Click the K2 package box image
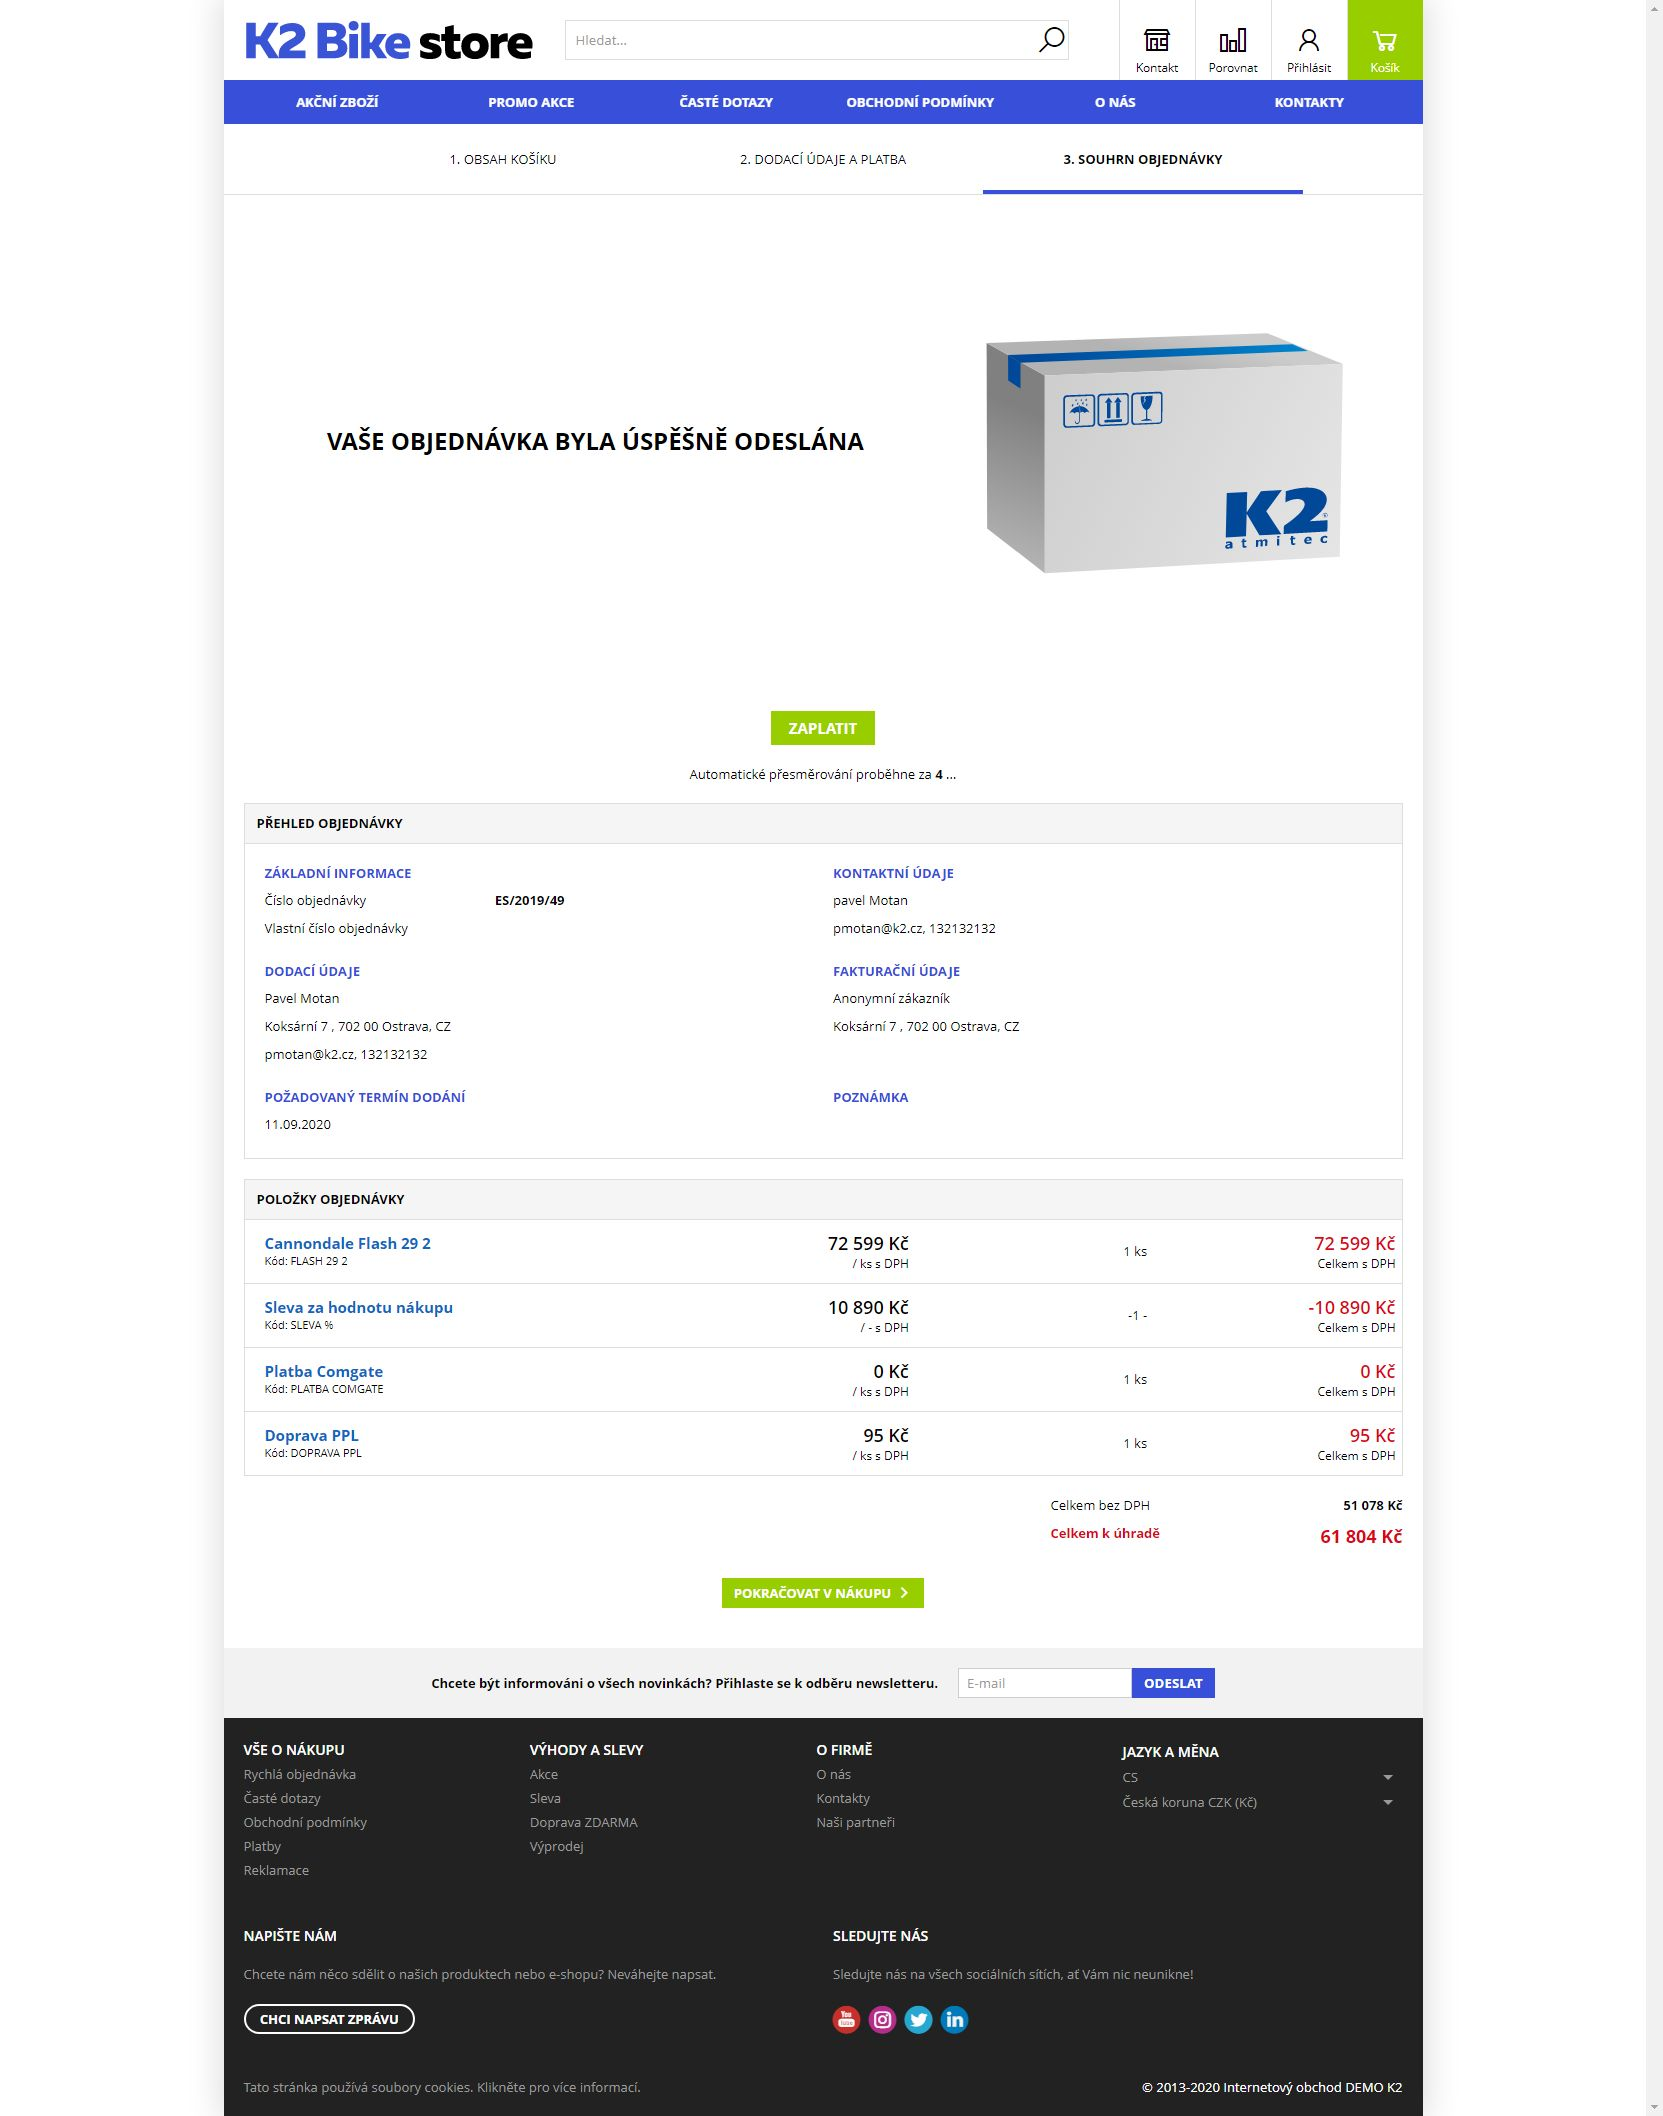This screenshot has width=1663, height=2116. [x=1164, y=452]
